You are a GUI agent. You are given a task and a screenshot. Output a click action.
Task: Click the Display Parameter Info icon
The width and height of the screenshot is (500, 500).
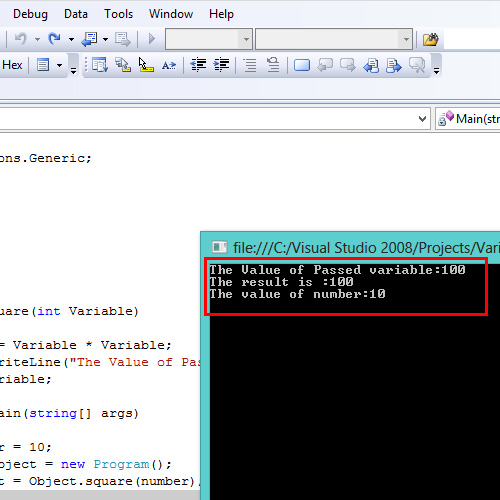click(x=123, y=65)
